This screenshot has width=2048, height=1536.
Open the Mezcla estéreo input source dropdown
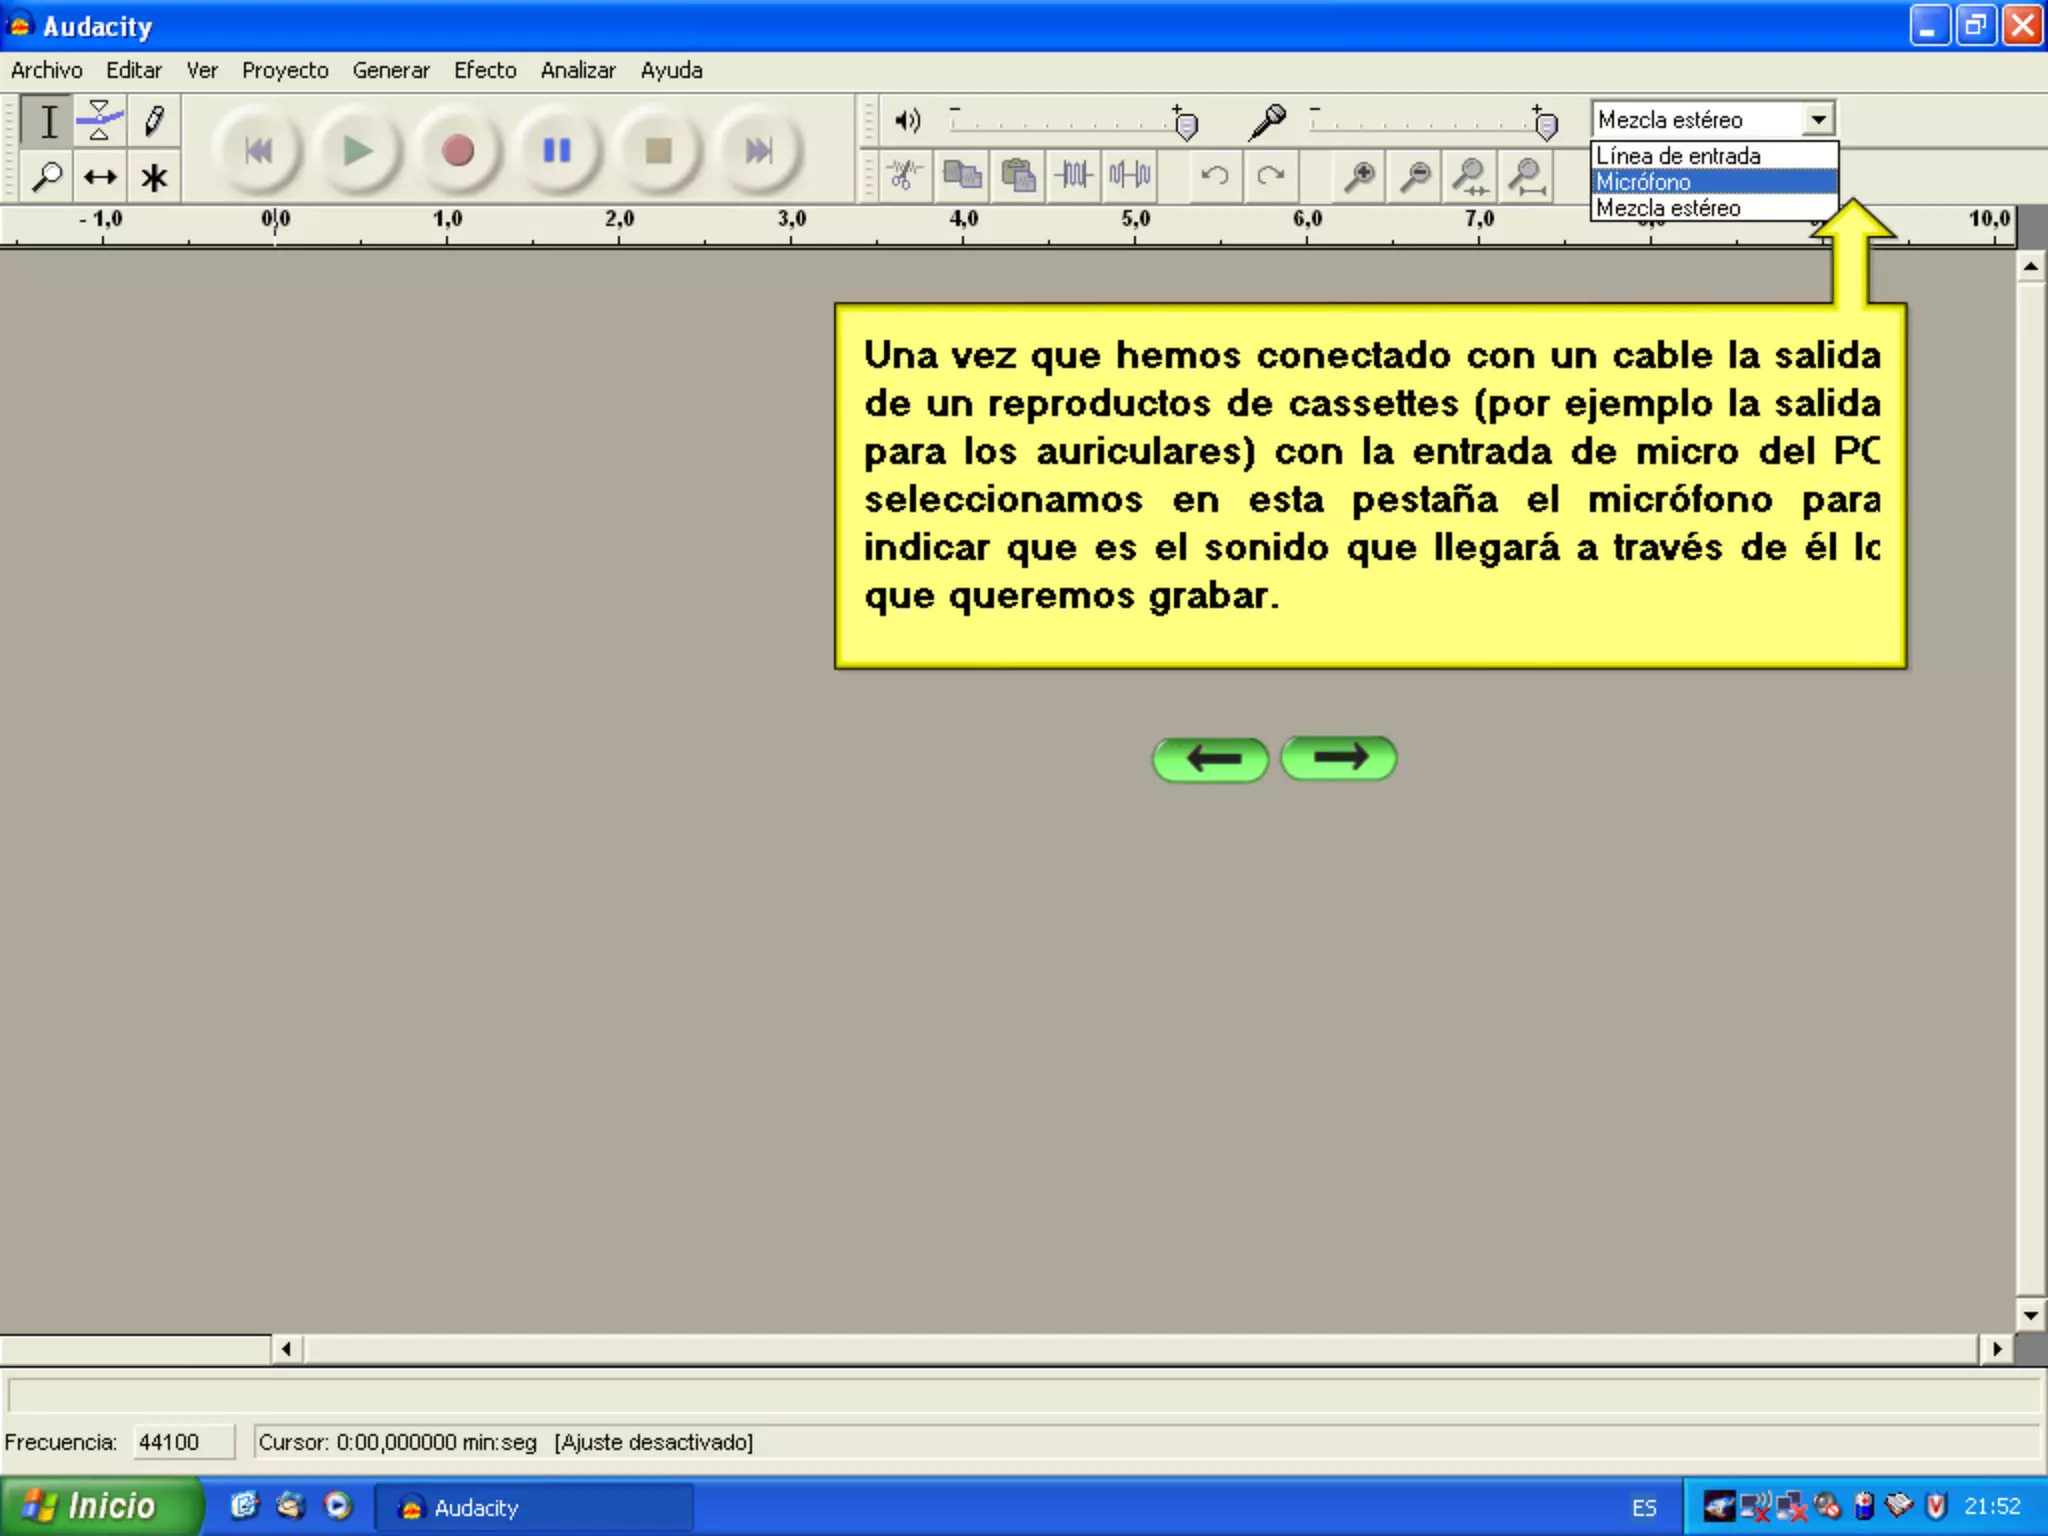click(1818, 119)
